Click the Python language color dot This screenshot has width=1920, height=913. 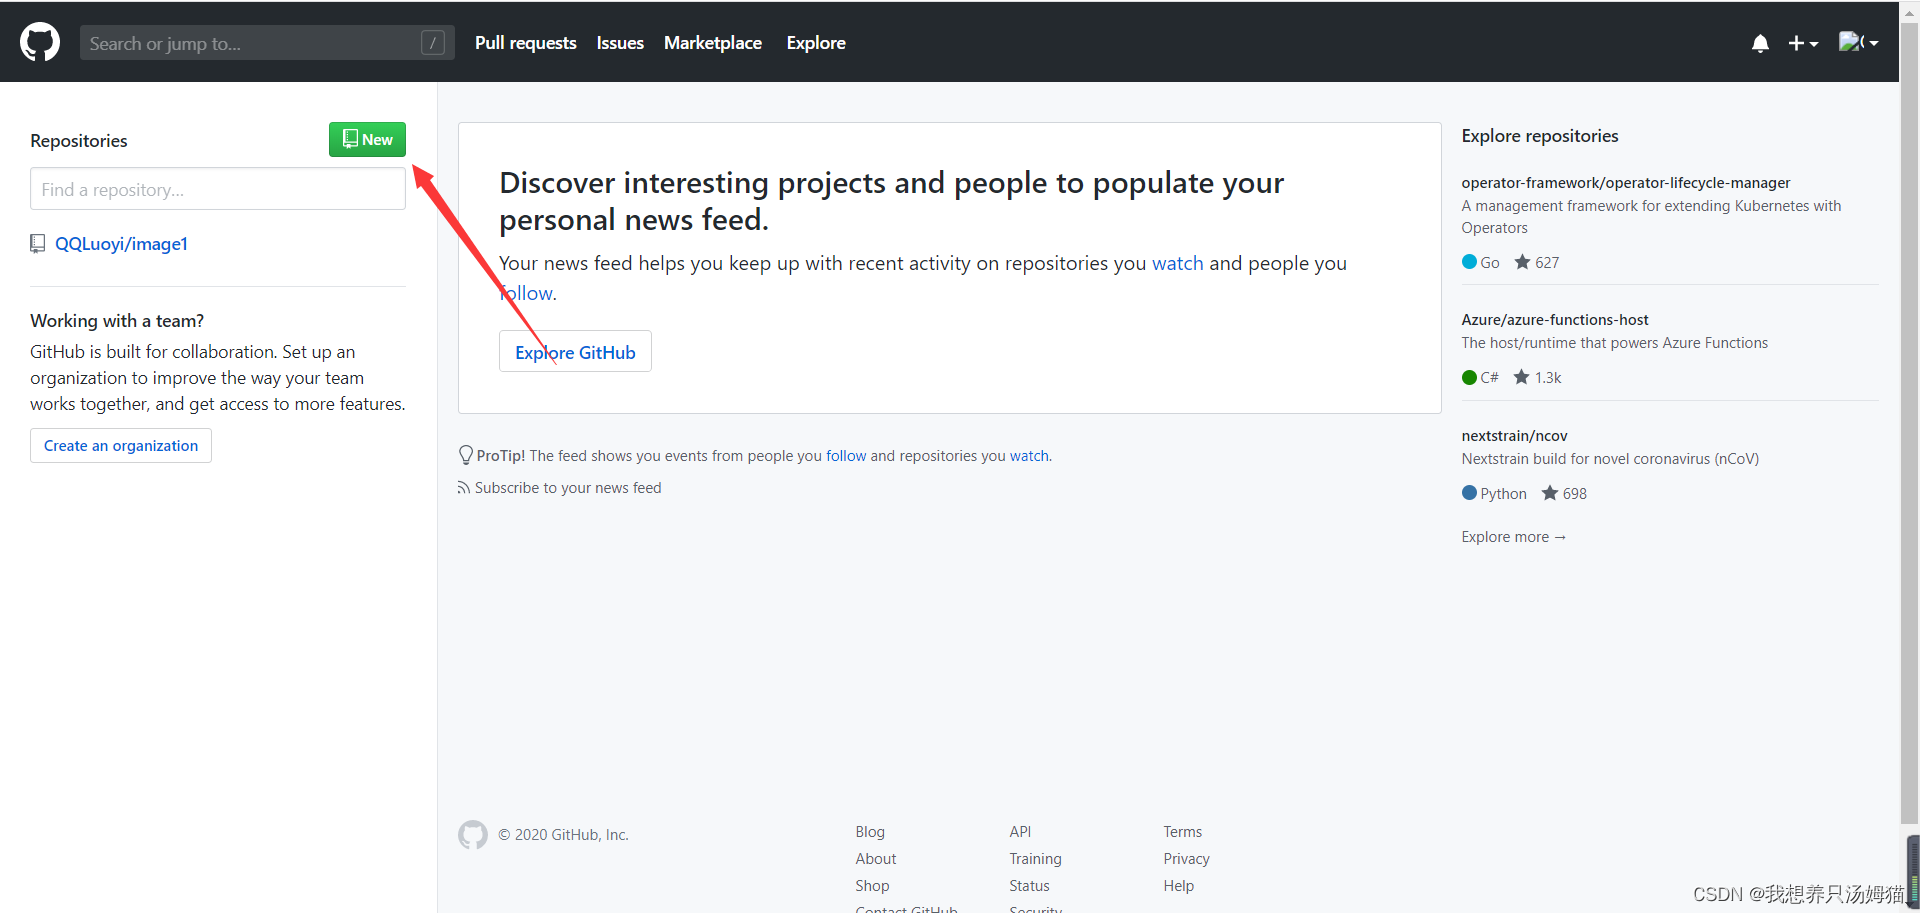1469,493
